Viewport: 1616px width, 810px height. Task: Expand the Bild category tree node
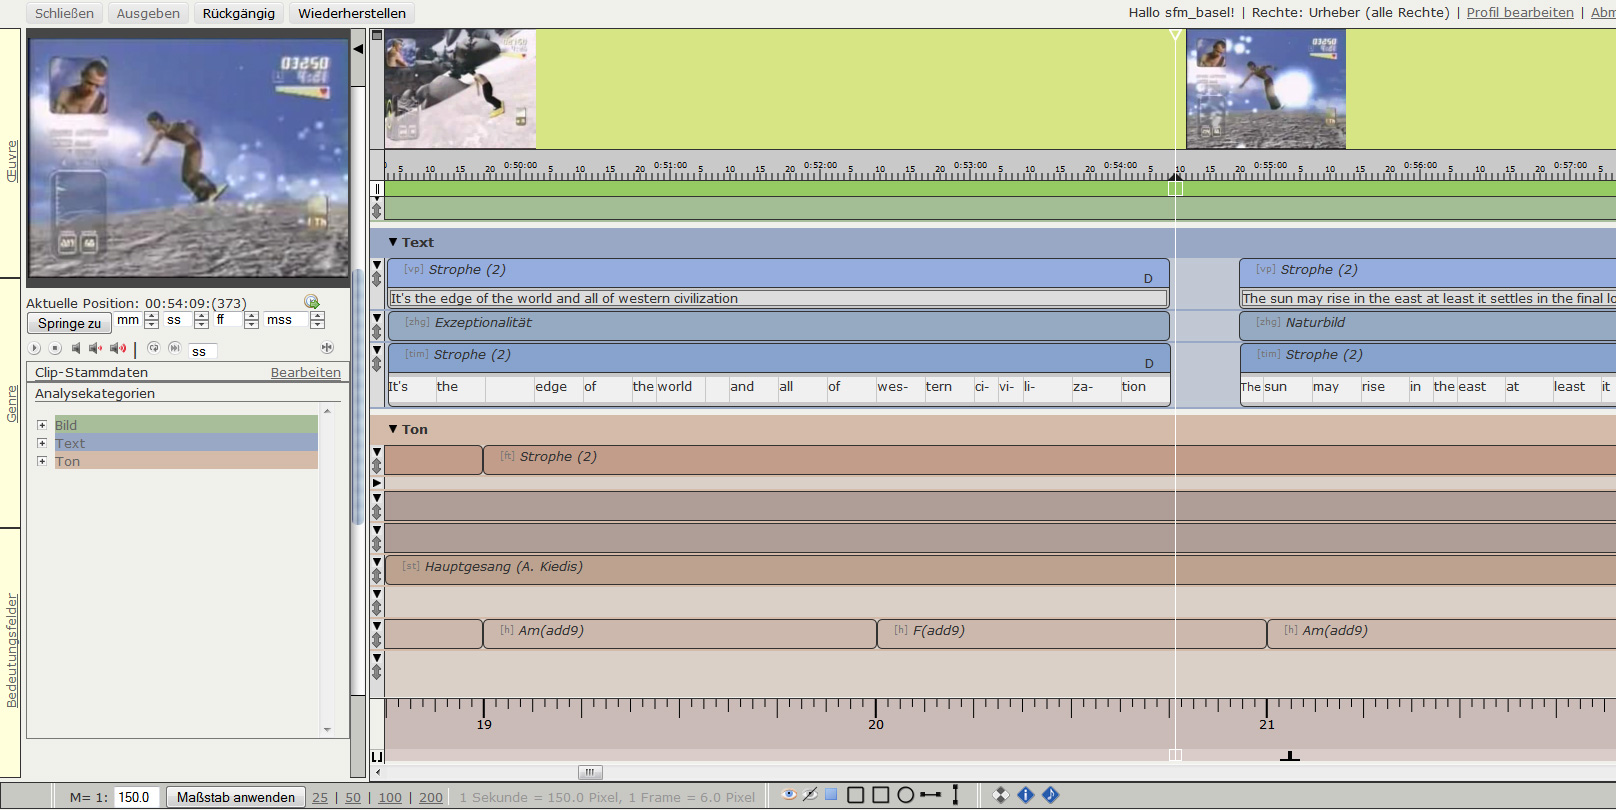[42, 425]
